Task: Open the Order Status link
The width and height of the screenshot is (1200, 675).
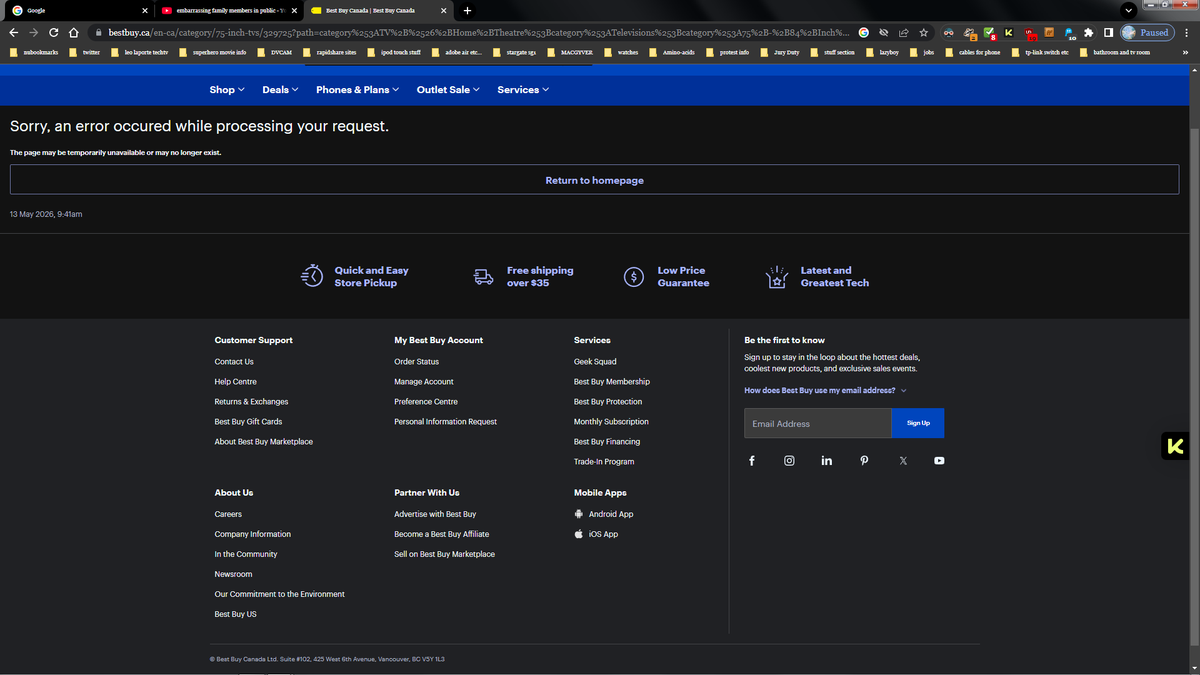Action: [416, 362]
